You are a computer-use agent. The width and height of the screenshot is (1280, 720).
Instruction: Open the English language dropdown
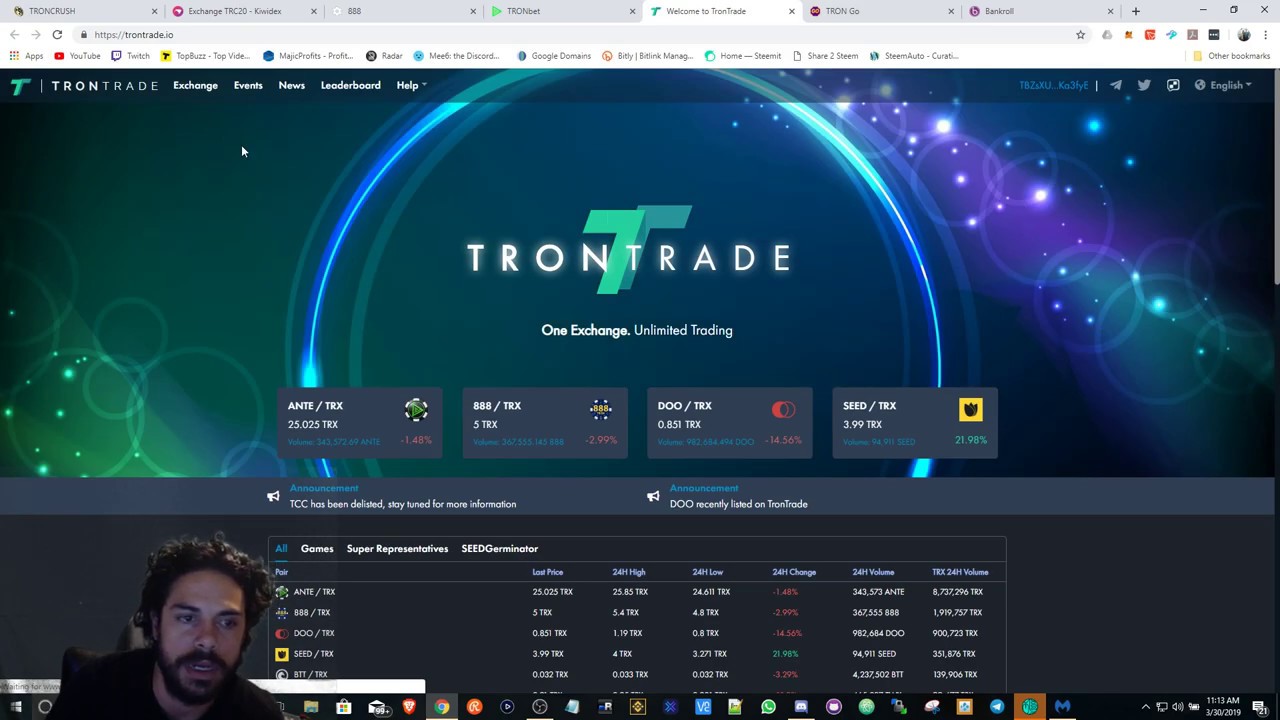click(x=1223, y=86)
